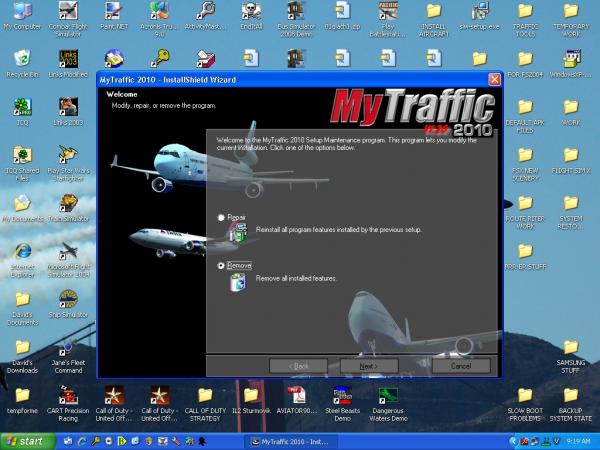Select the Acronis True Image shortcut
Image resolution: width=600 pixels, height=450 pixels.
[x=160, y=19]
